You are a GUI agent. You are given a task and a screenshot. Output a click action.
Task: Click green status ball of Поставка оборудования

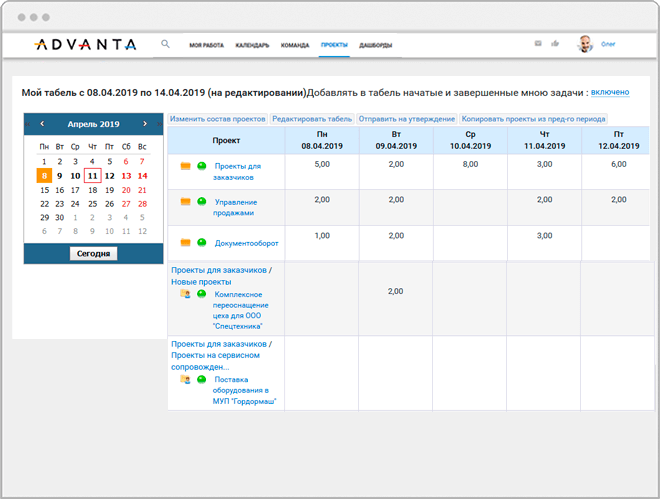click(x=202, y=380)
